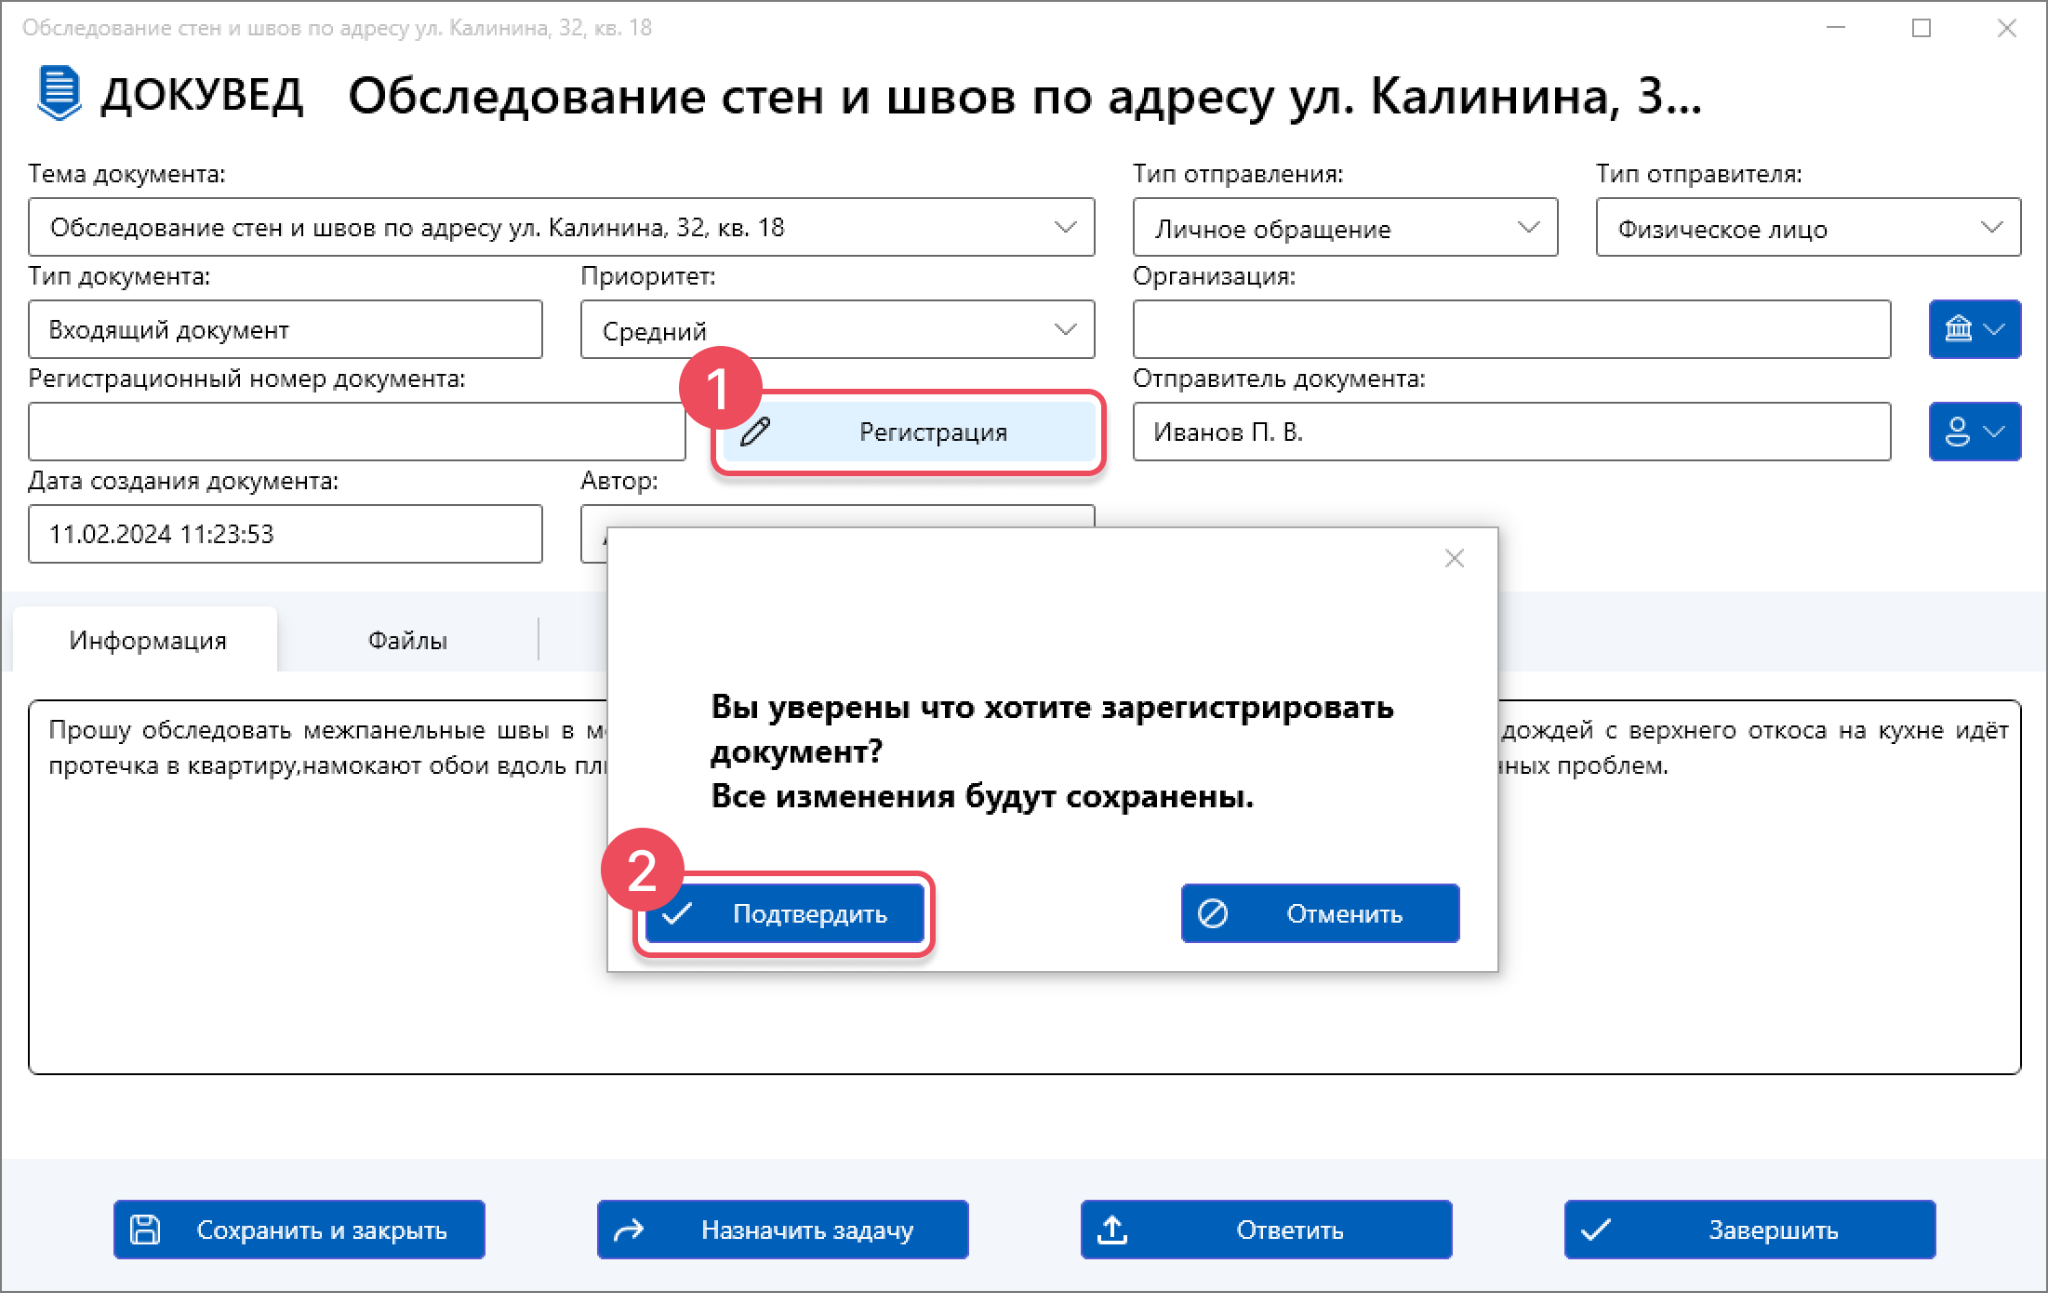
Task: Click the checkmark icon on Подтвердить button
Action: click(678, 913)
